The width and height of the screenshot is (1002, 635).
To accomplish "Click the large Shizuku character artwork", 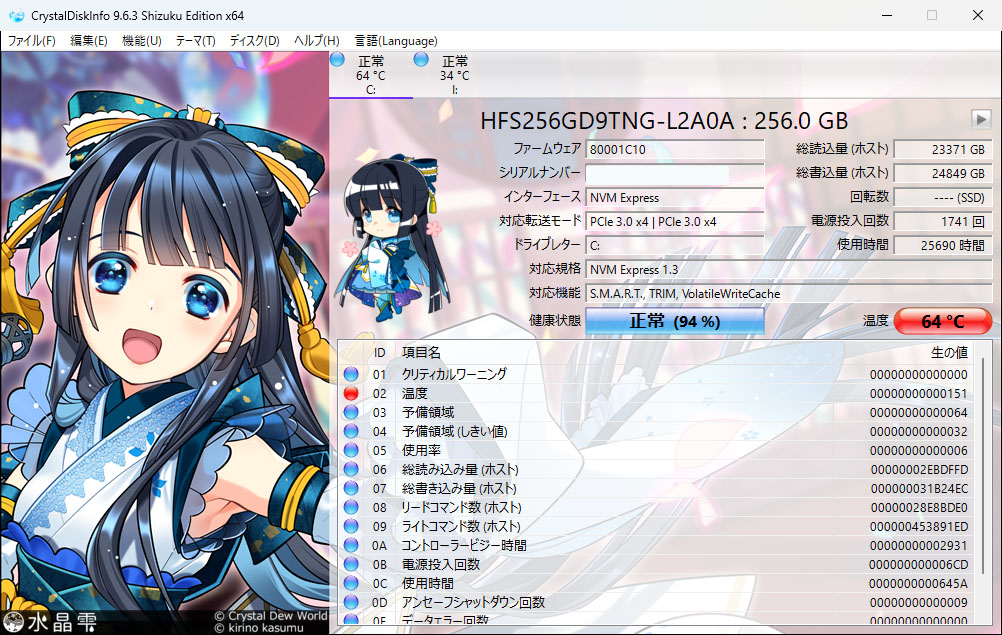I will pos(164,343).
